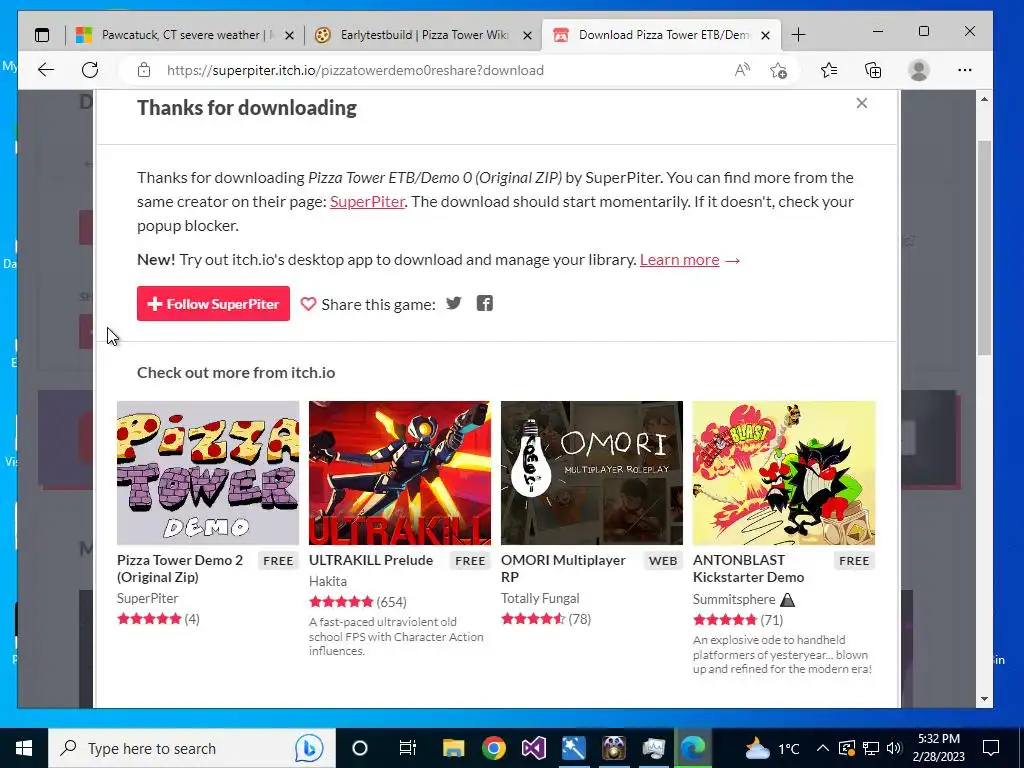This screenshot has width=1024, height=768.
Task: Click the Read aloud icon
Action: [742, 70]
